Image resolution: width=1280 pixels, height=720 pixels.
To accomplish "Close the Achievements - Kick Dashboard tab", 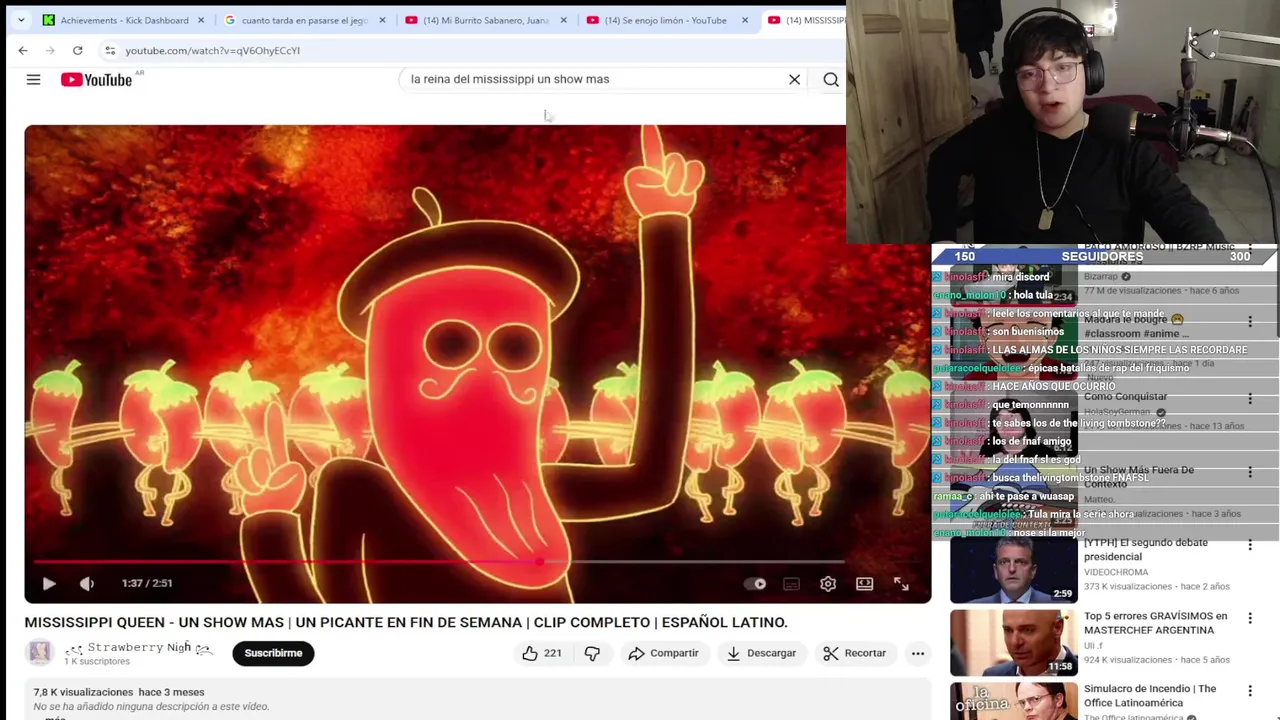I will (201, 20).
